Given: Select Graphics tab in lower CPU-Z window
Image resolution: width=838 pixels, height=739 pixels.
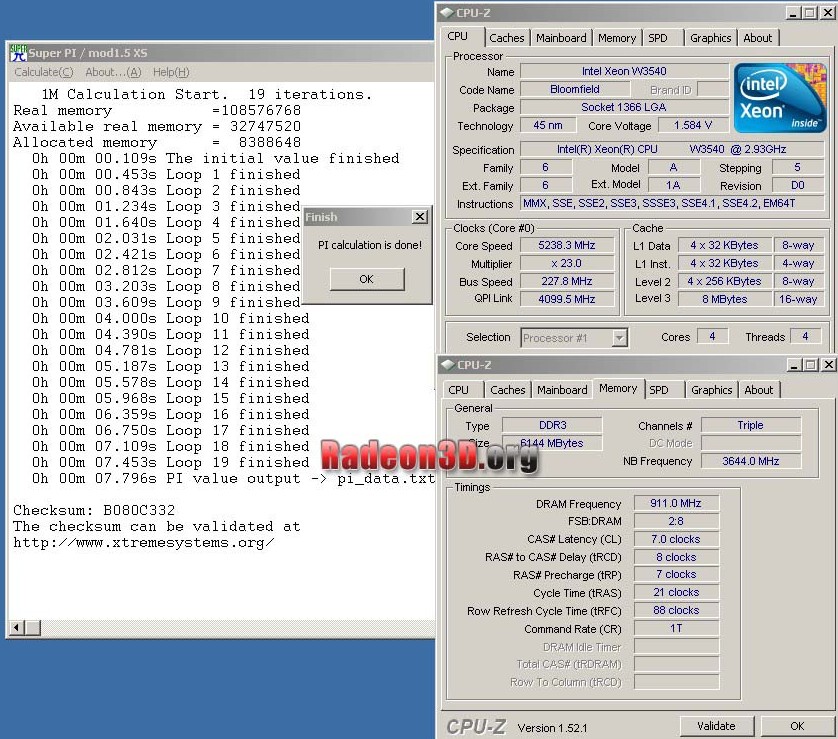Looking at the screenshot, I should point(711,390).
